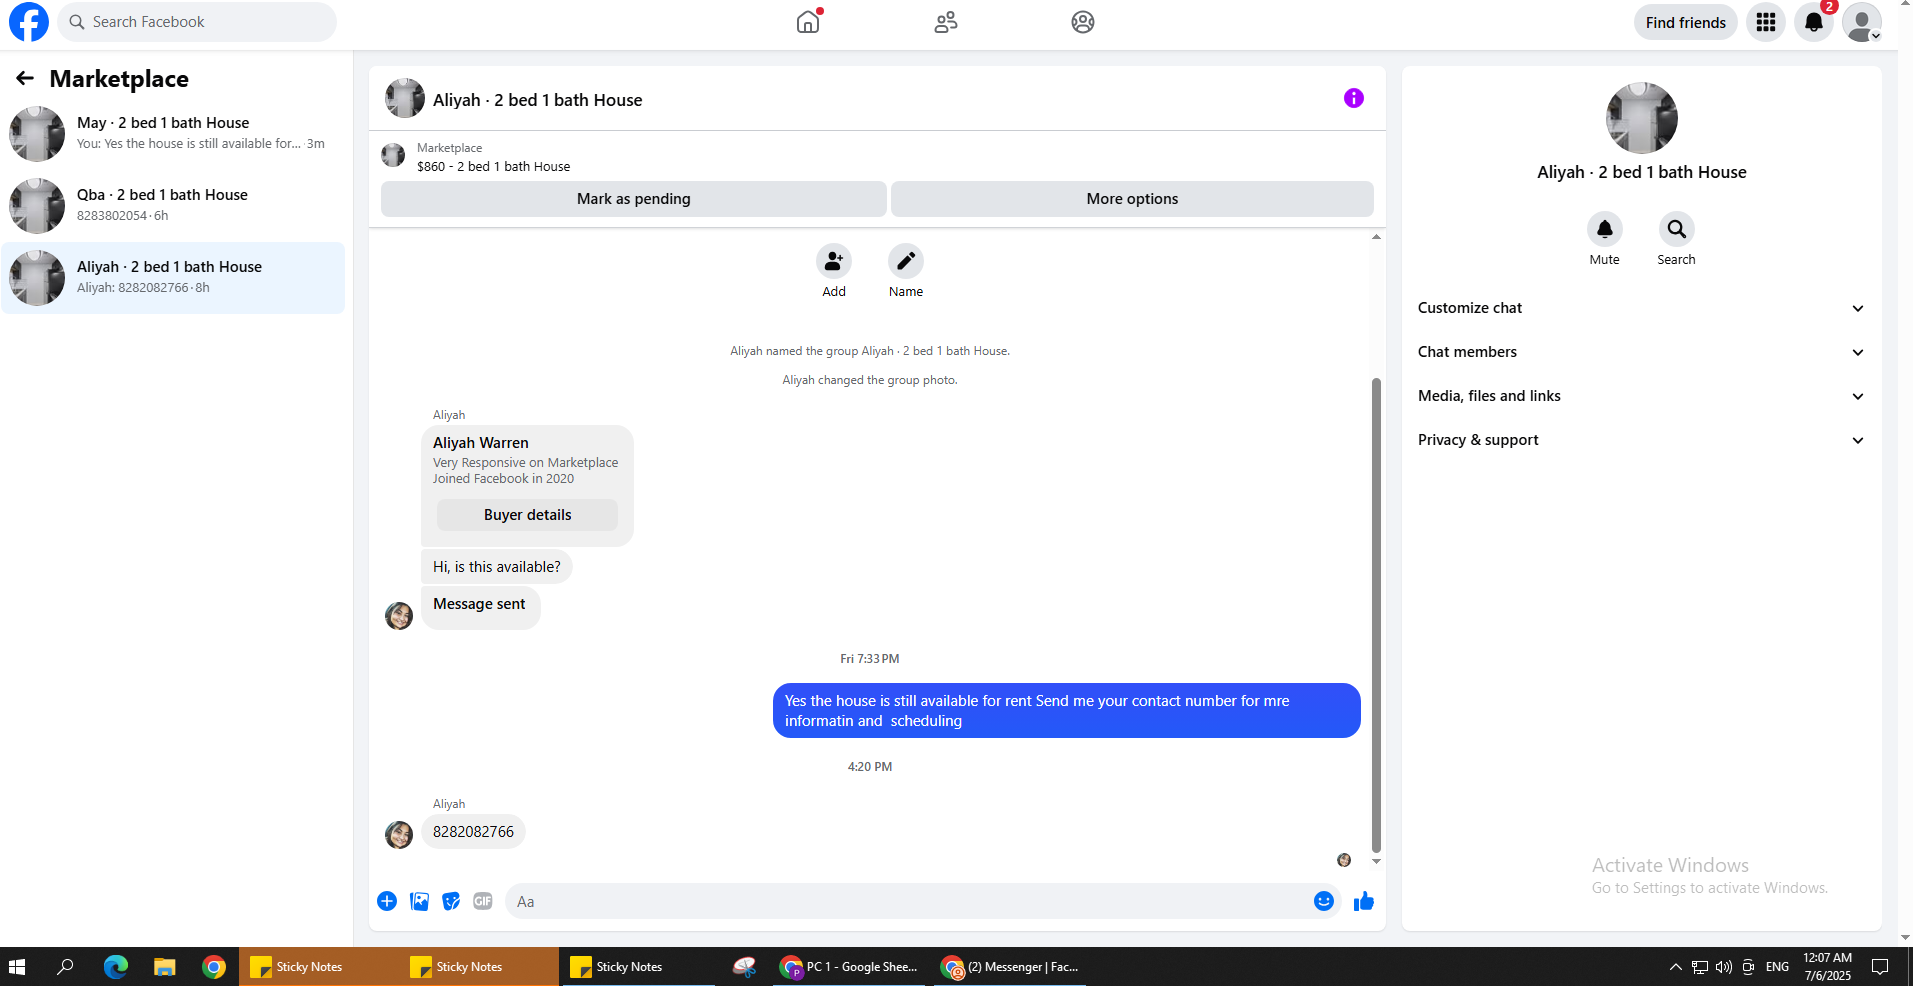The image size is (1913, 986).
Task: Open more actions plus icon
Action: [x=387, y=901]
